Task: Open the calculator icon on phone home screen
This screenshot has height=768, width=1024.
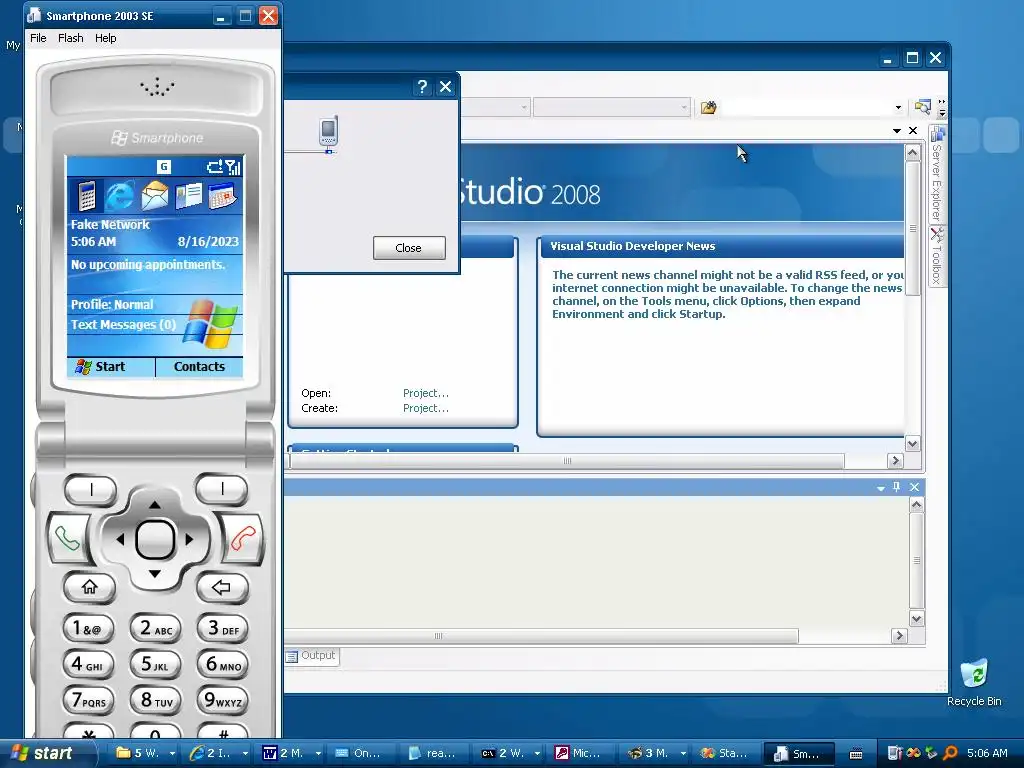Action: point(87,195)
